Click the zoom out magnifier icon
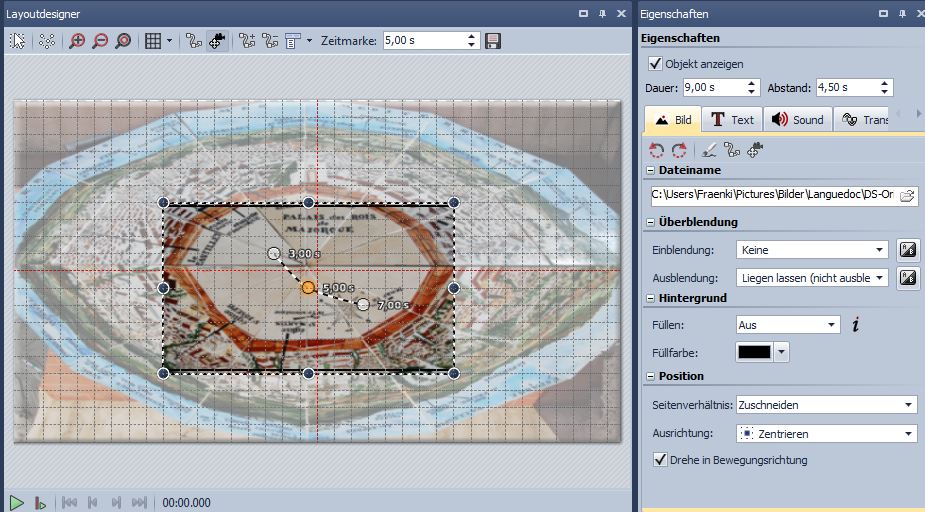925x512 pixels. [100, 41]
